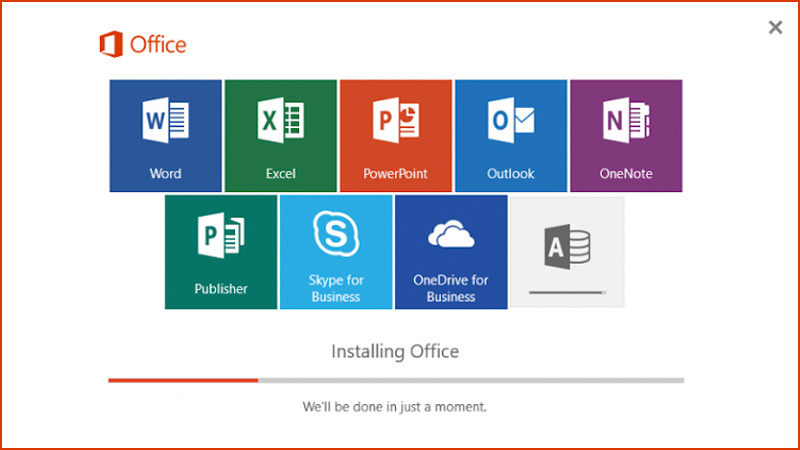Click the 'Installing Office' heading text
This screenshot has width=800, height=450.
coord(395,352)
